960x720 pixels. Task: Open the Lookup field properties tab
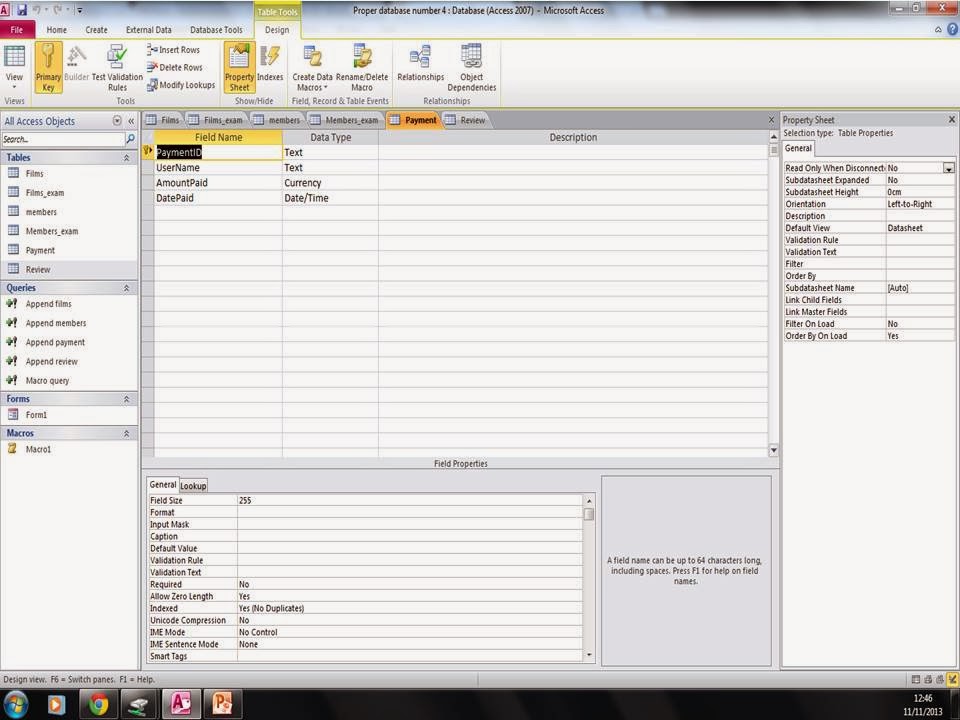tap(193, 486)
